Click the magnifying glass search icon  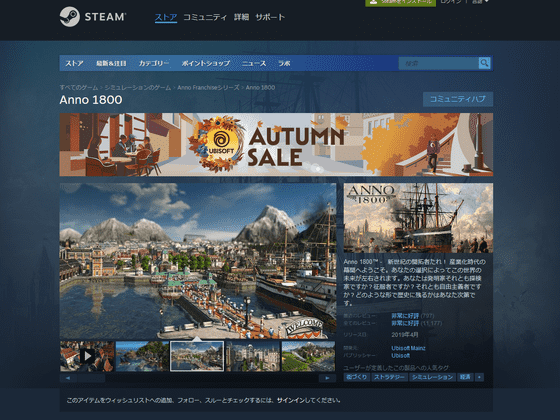[484, 63]
